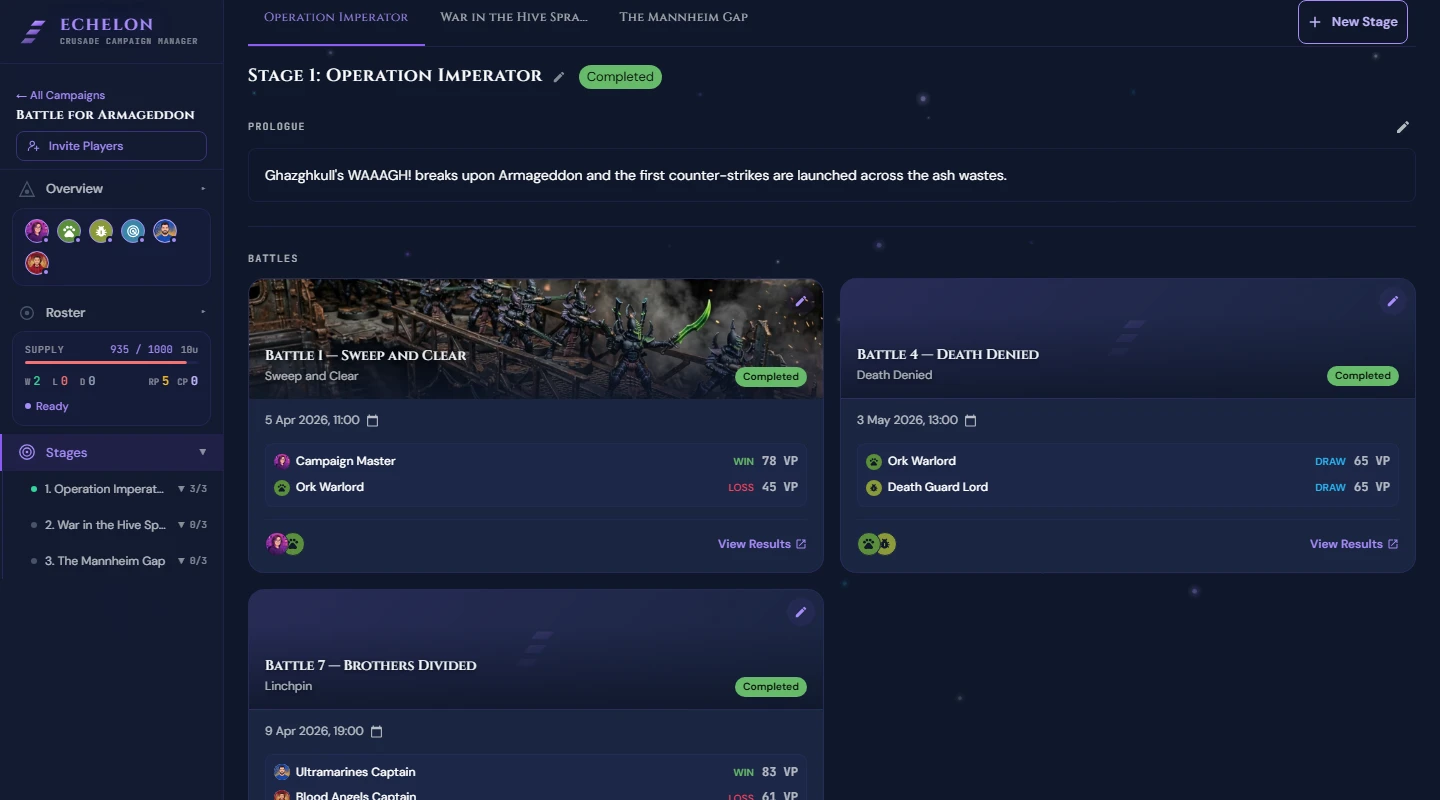Click Campaign Master's WIN 78 VP score
This screenshot has width=1440, height=800.
765,461
